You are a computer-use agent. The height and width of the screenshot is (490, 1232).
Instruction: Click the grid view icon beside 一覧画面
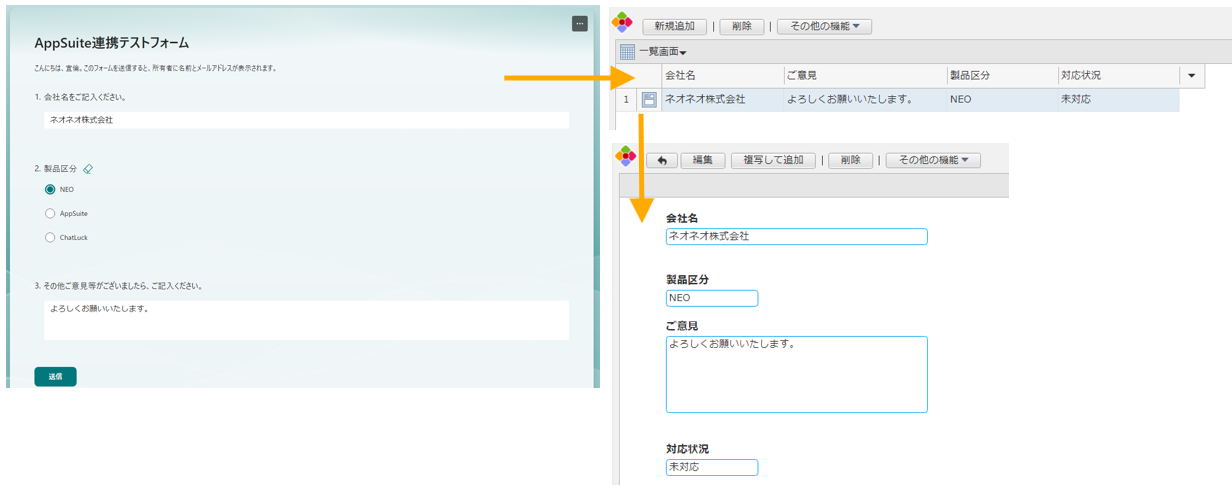point(627,51)
